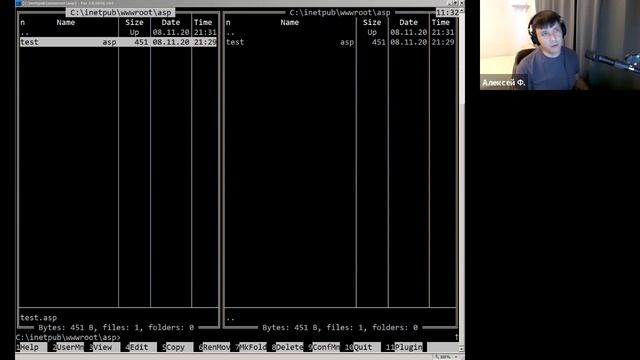Click the Date column header in left panel
This screenshot has height=360, width=640.
171,22
